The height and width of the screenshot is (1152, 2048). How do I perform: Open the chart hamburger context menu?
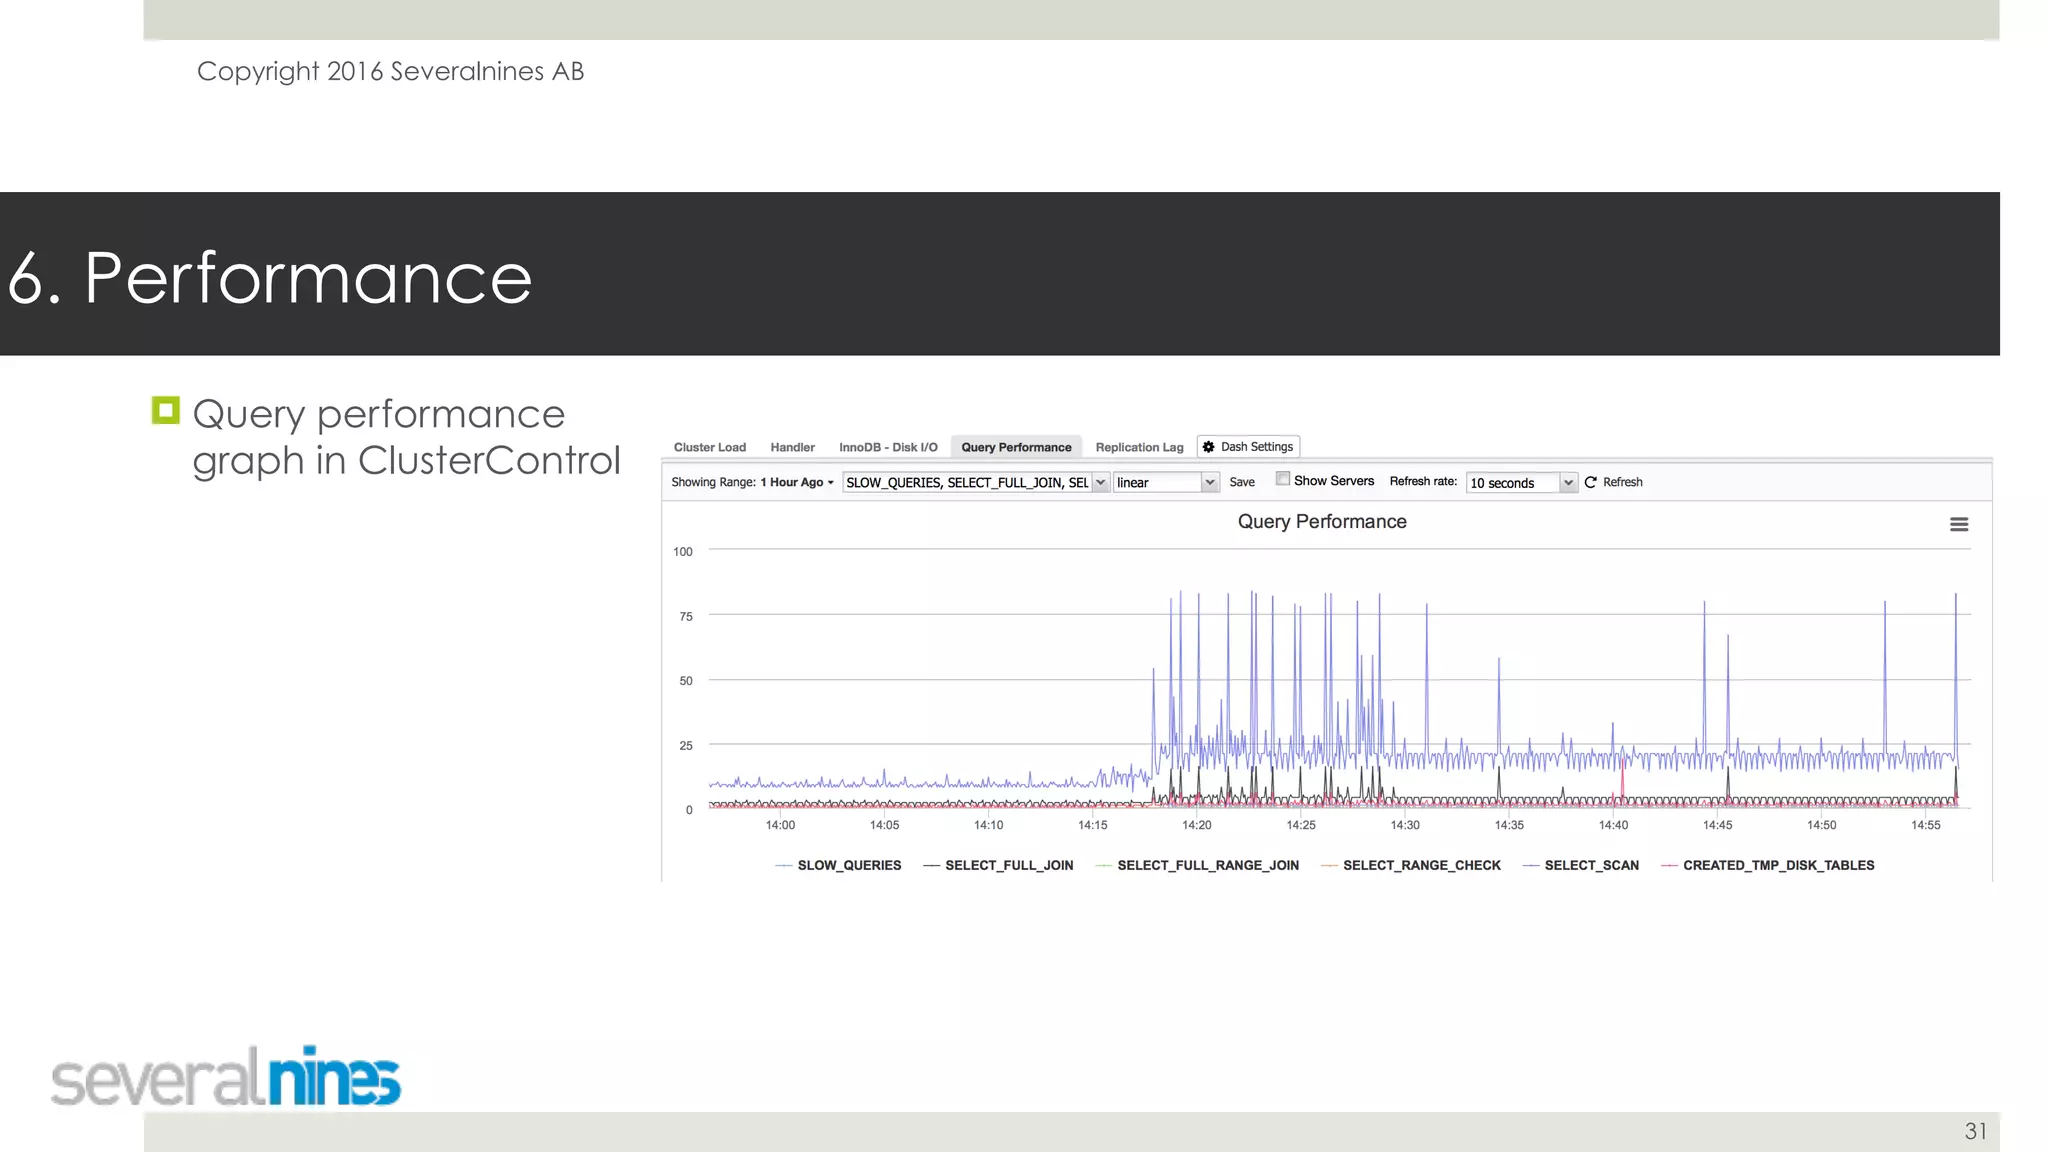(1959, 524)
